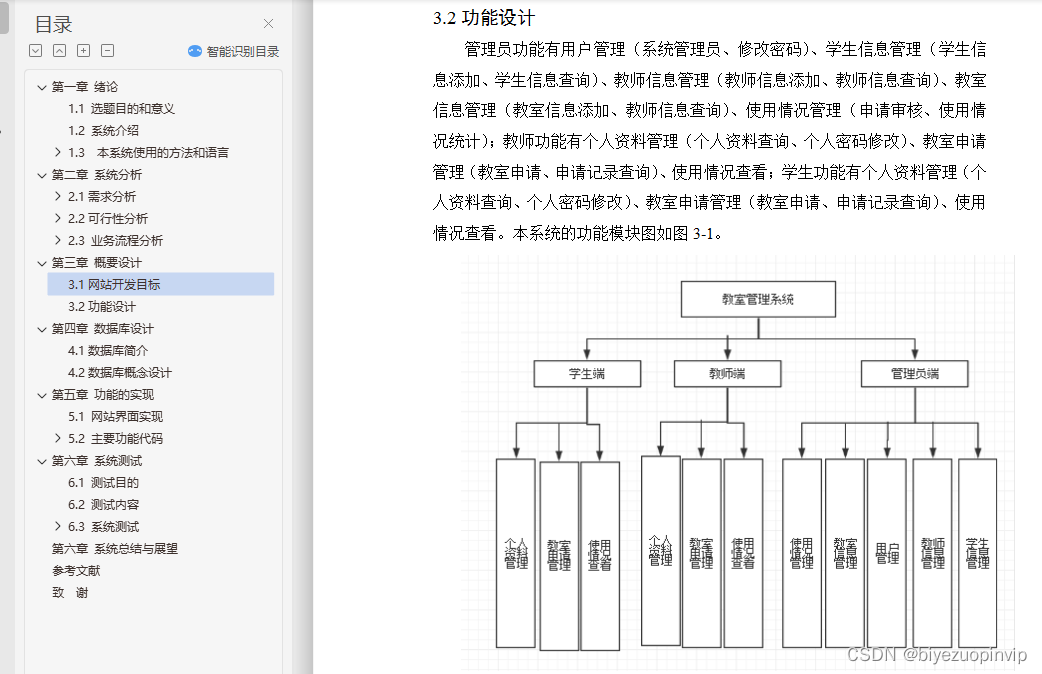Click the 学生端 box in diagram
The height and width of the screenshot is (674, 1042).
[587, 374]
